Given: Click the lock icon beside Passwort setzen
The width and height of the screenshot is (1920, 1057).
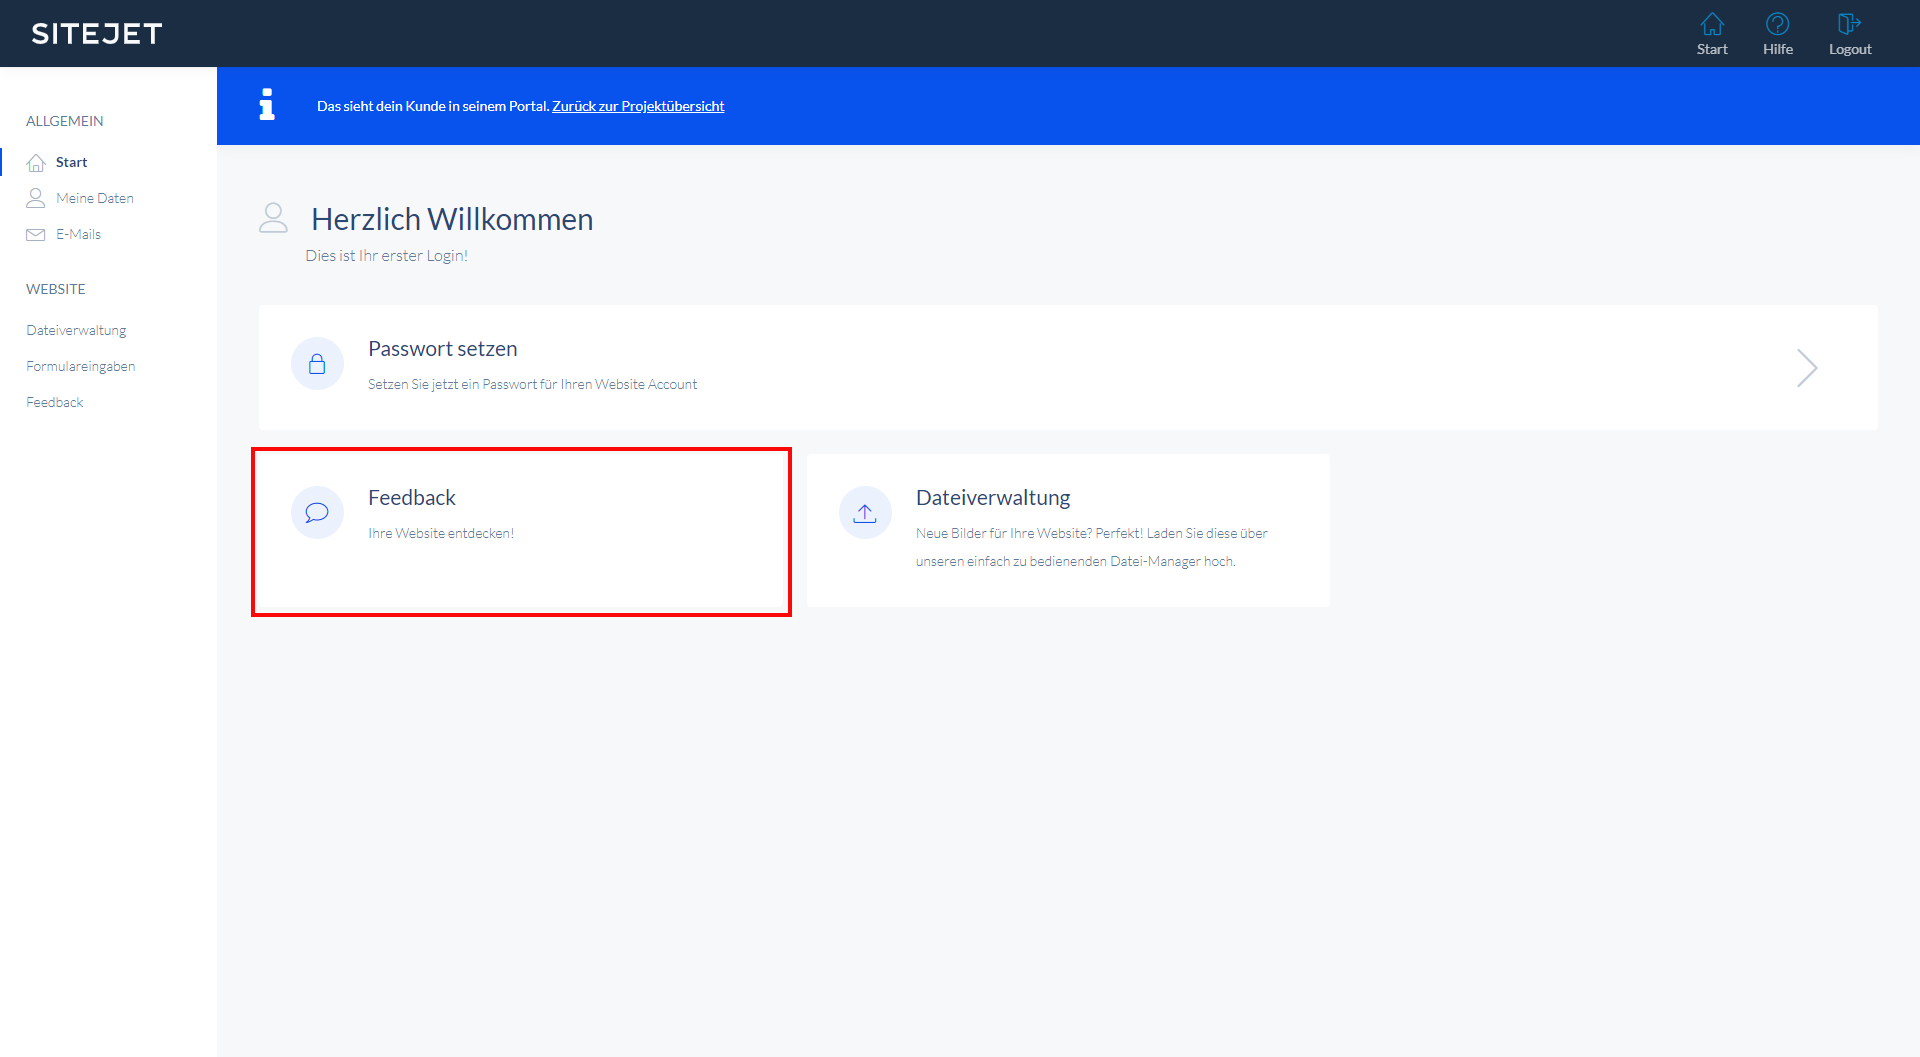Looking at the screenshot, I should point(317,364).
